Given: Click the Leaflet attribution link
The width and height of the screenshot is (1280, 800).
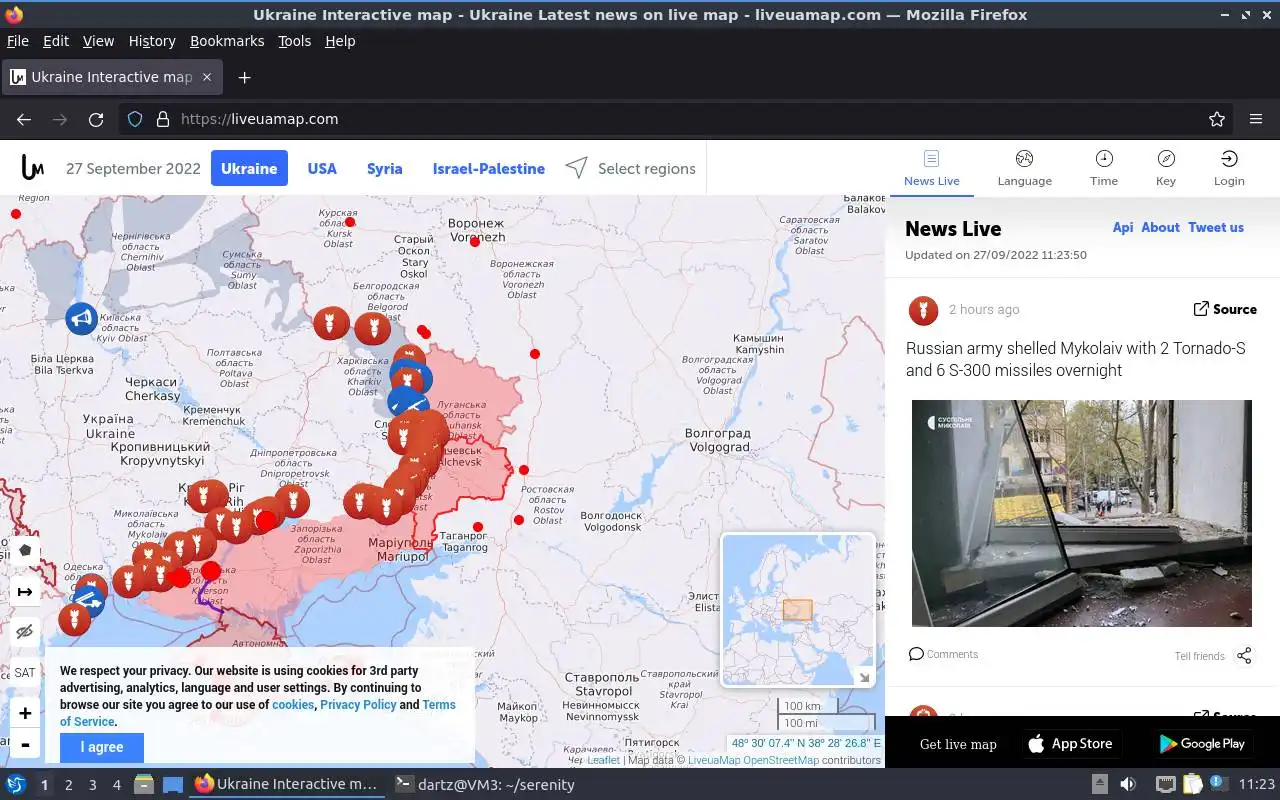Looking at the screenshot, I should click(x=603, y=760).
